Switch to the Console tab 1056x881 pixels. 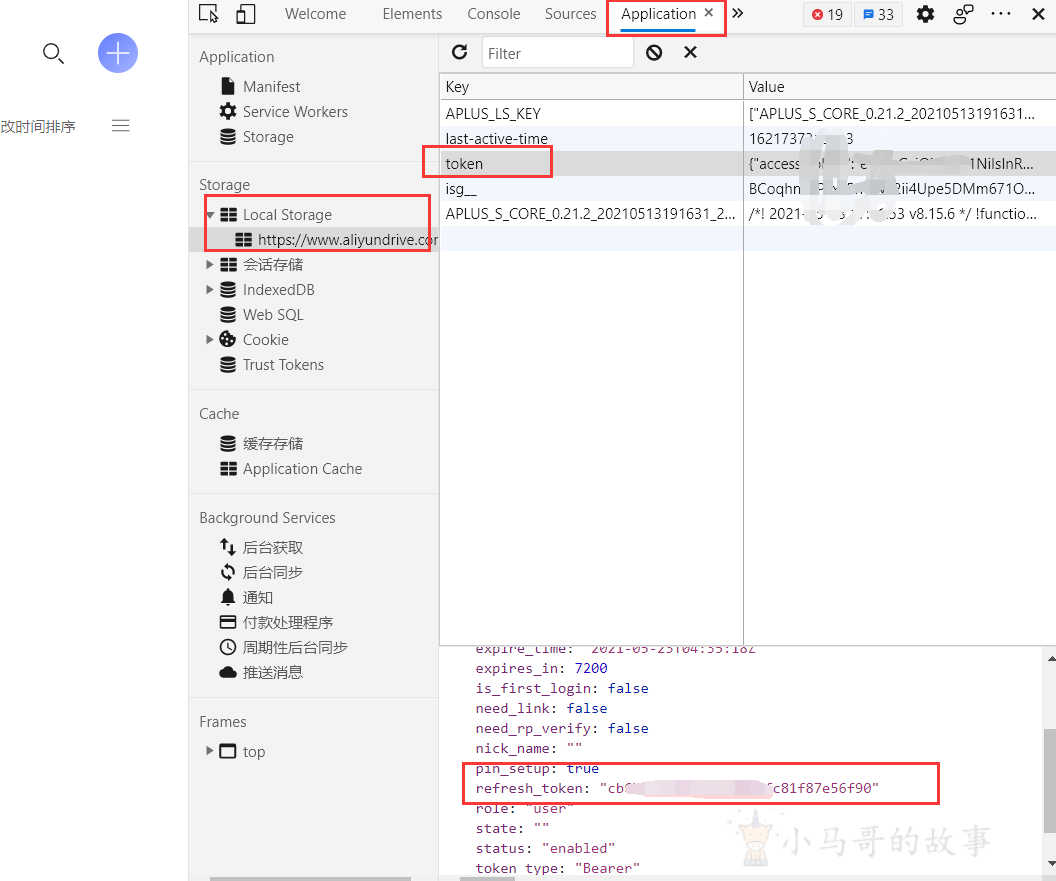point(494,14)
